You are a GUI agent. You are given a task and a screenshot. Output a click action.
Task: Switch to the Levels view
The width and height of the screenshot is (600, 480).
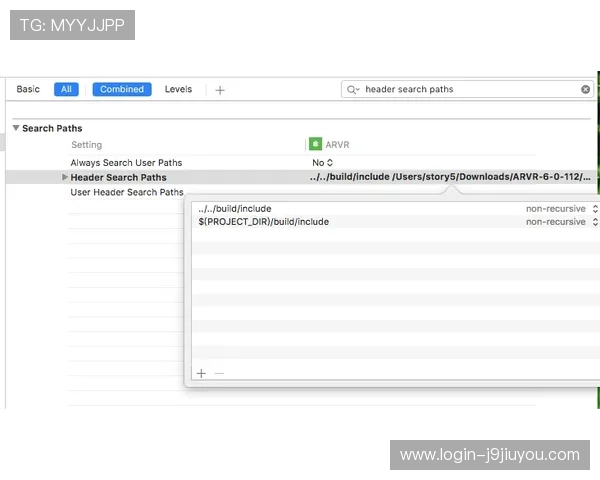coord(178,89)
